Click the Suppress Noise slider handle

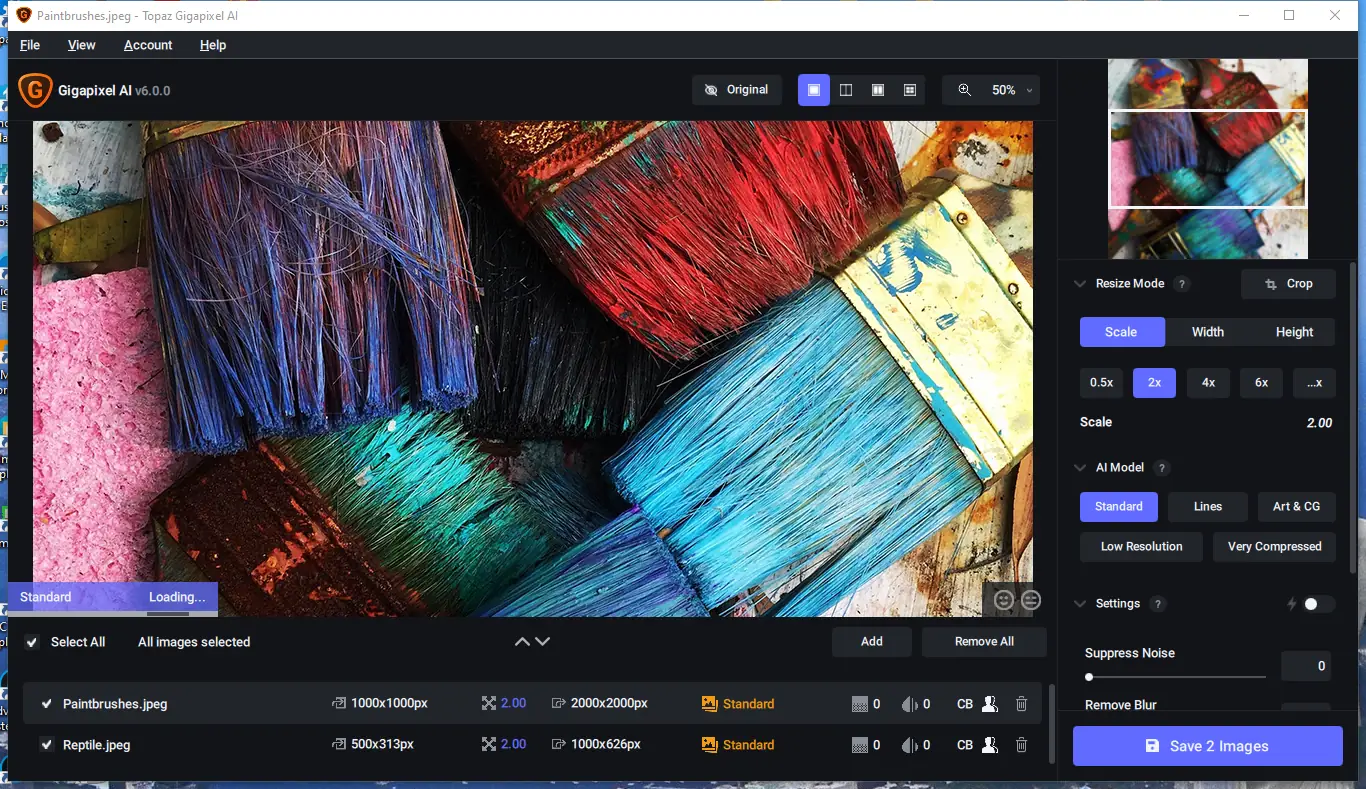coord(1089,677)
